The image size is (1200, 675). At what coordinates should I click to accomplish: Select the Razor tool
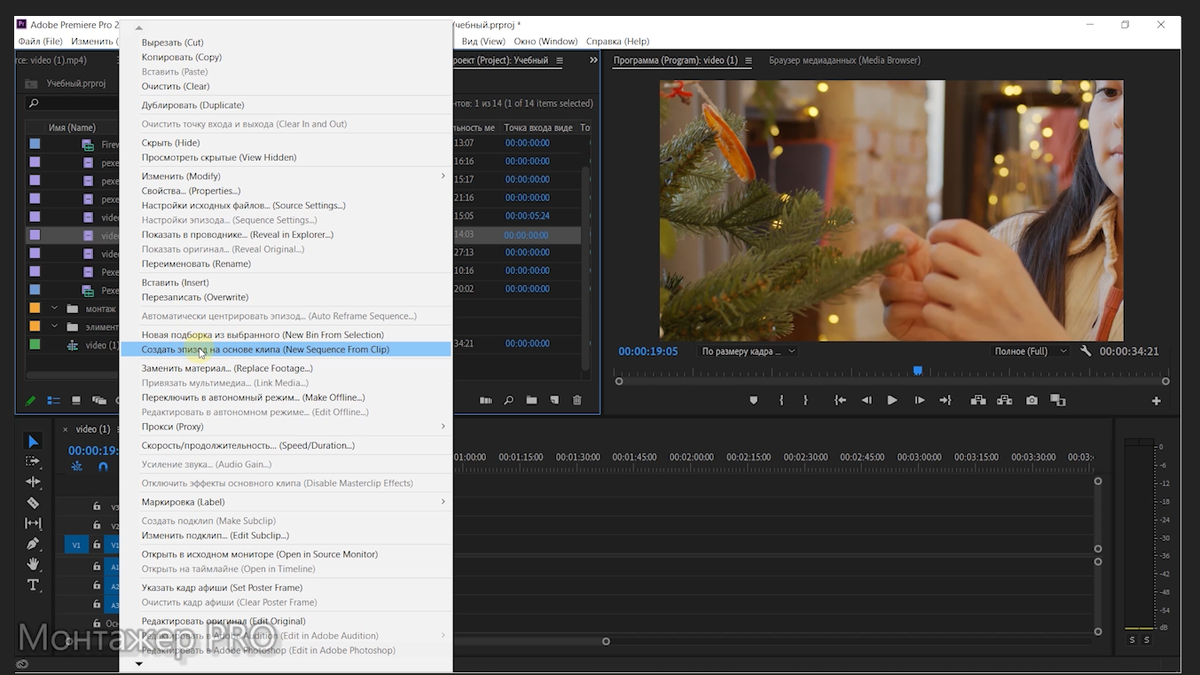point(33,503)
